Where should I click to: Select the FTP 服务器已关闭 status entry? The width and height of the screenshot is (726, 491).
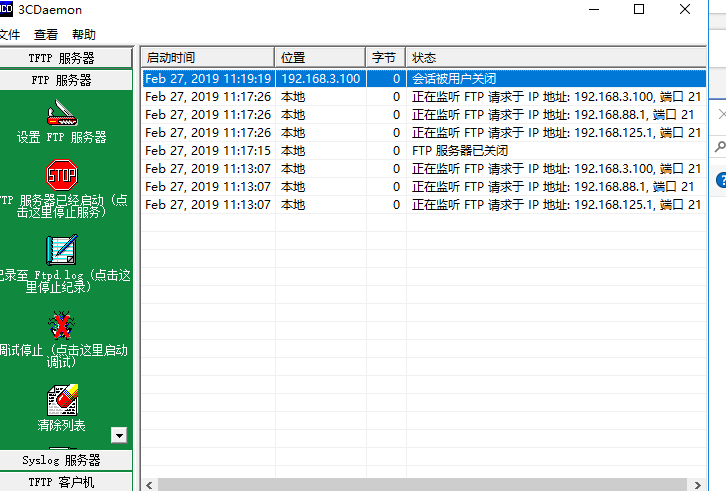pyautogui.click(x=460, y=151)
